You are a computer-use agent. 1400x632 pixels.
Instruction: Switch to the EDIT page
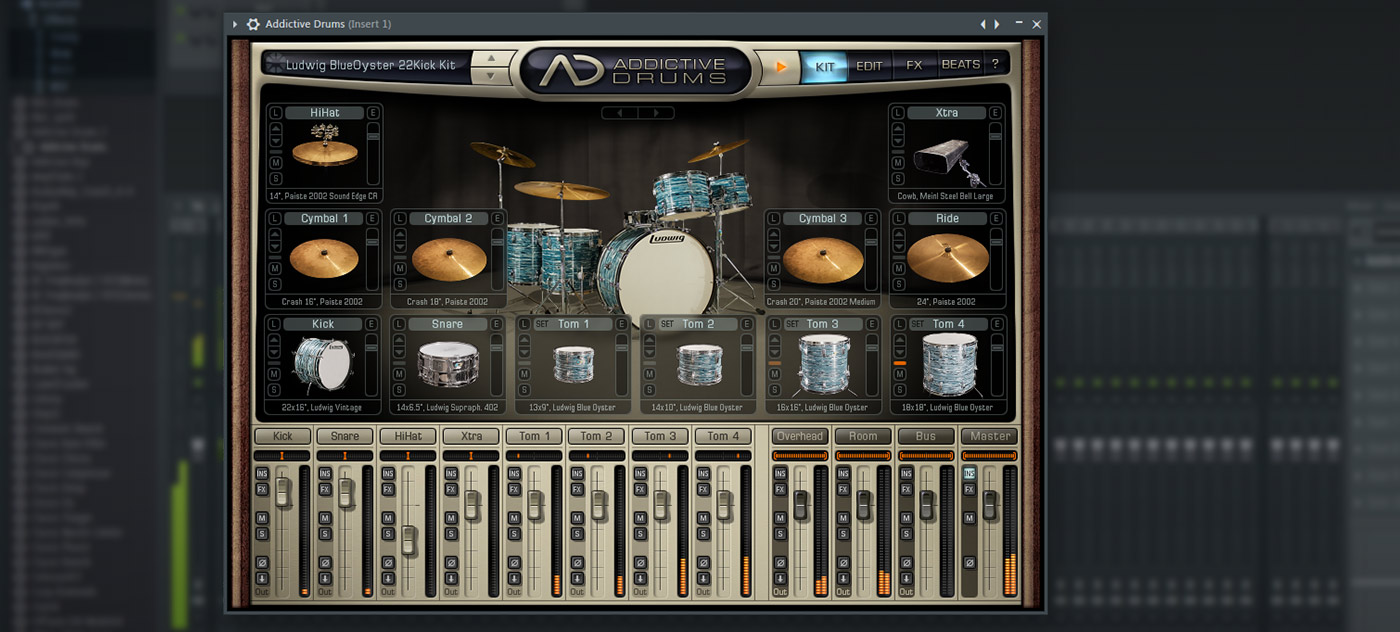(x=869, y=66)
